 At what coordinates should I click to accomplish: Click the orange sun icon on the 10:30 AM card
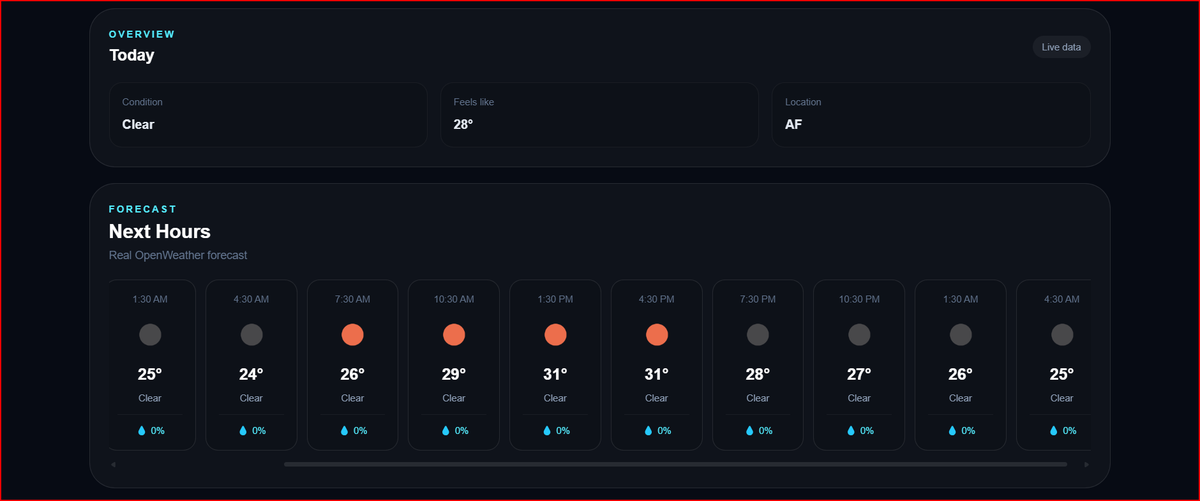(454, 335)
